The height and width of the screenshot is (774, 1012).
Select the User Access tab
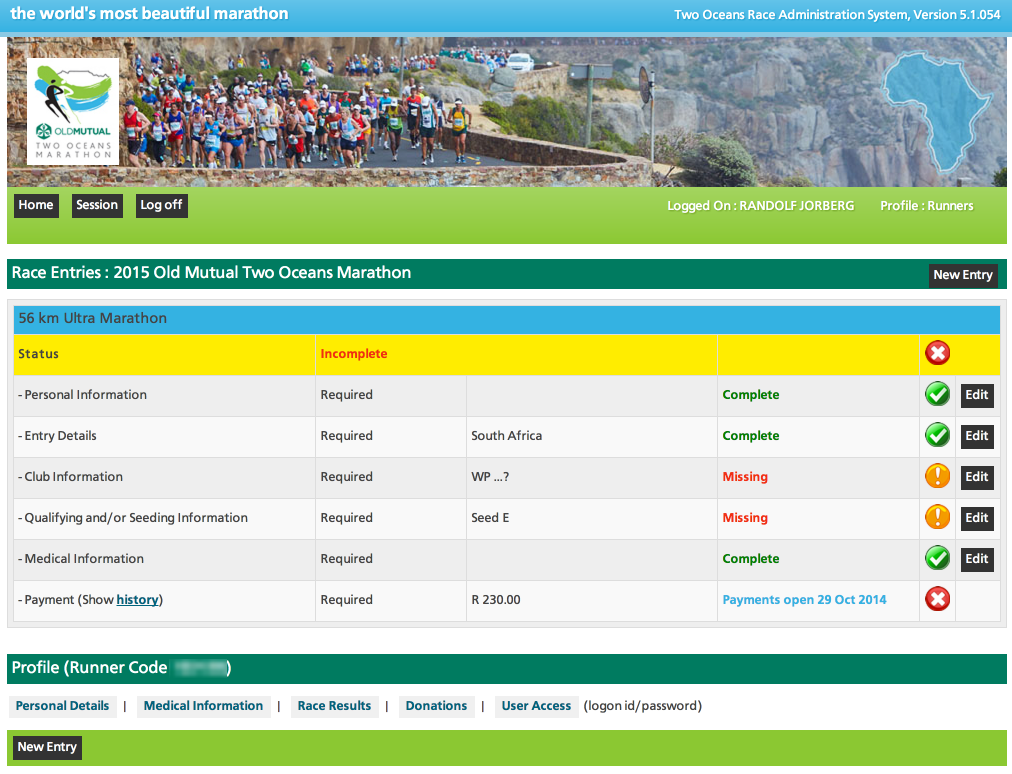click(536, 706)
